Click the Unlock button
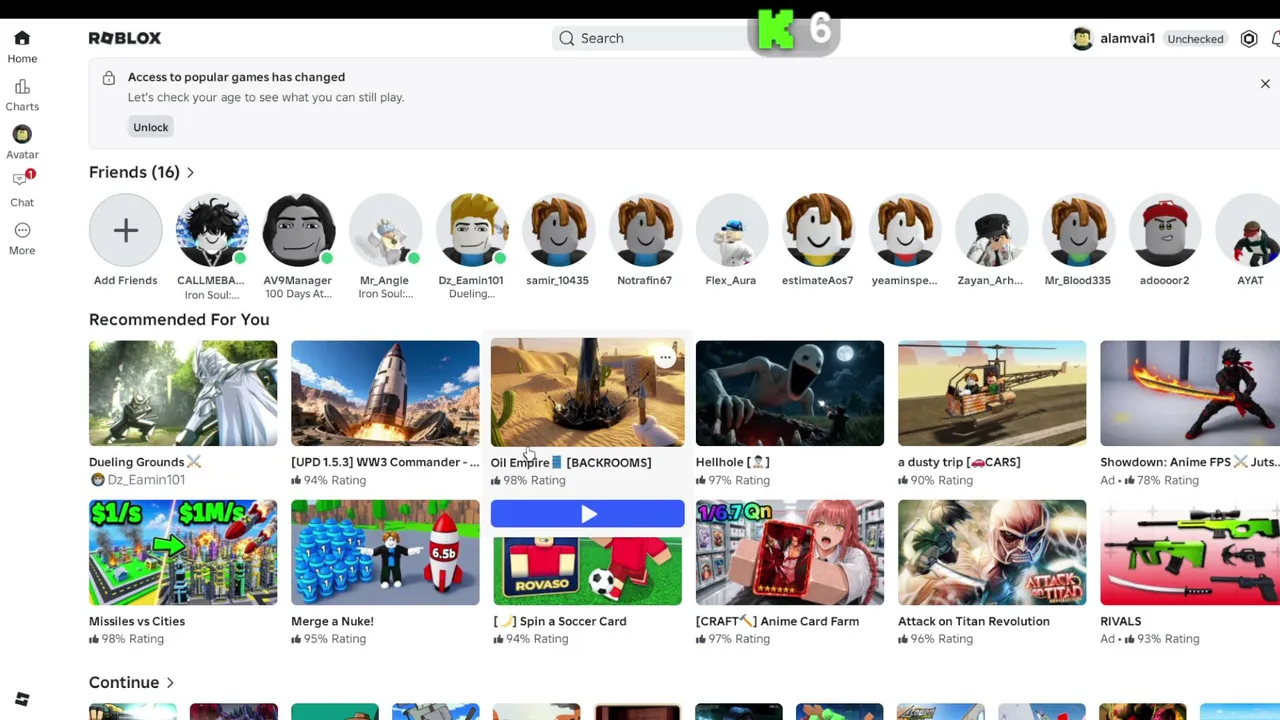1280x720 pixels. (151, 127)
